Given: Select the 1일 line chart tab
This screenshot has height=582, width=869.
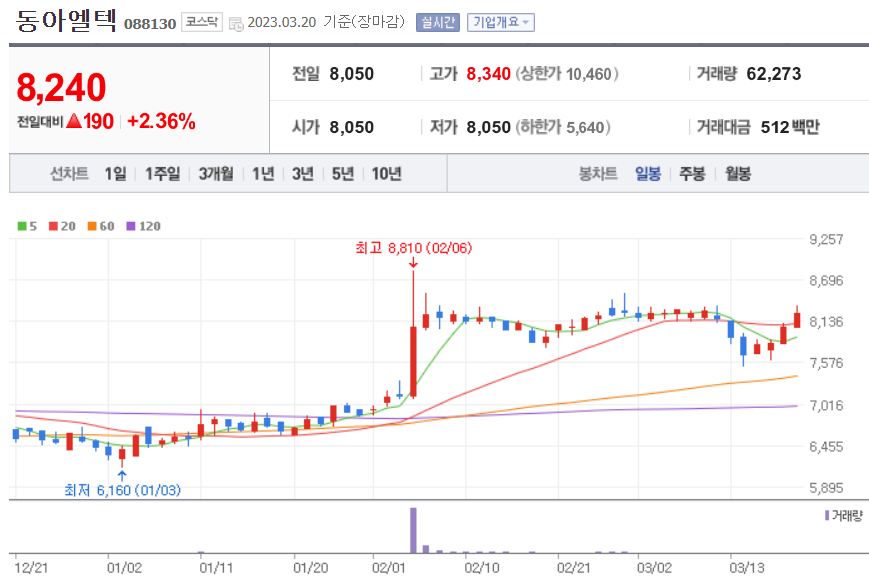Looking at the screenshot, I should (115, 174).
